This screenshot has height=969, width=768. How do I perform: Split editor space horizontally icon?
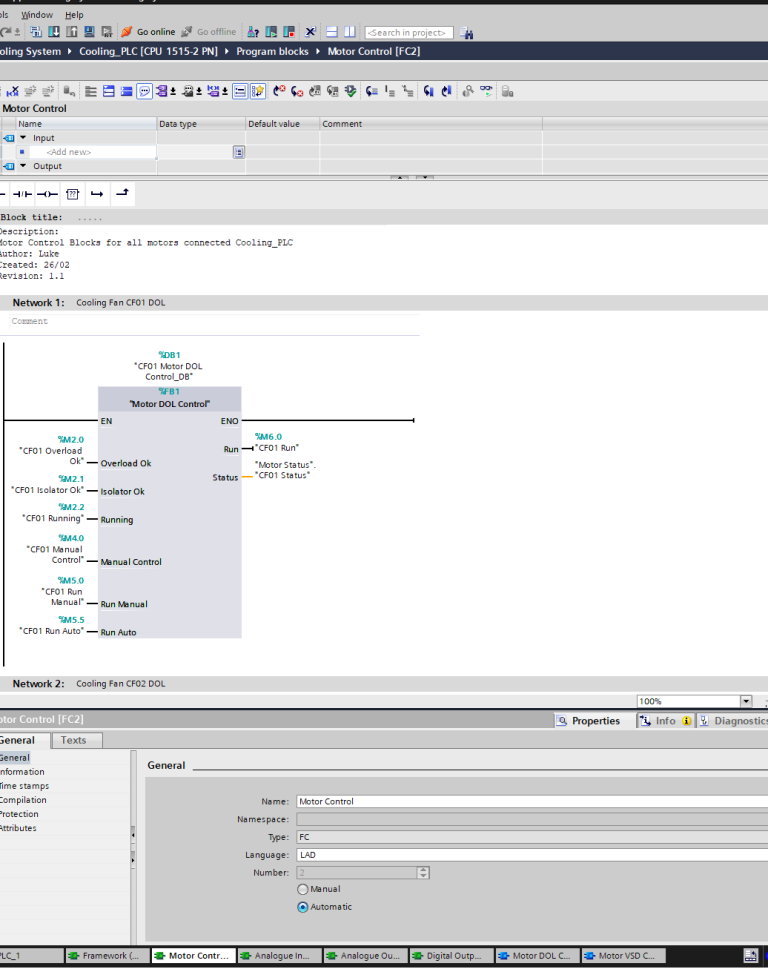point(332,32)
